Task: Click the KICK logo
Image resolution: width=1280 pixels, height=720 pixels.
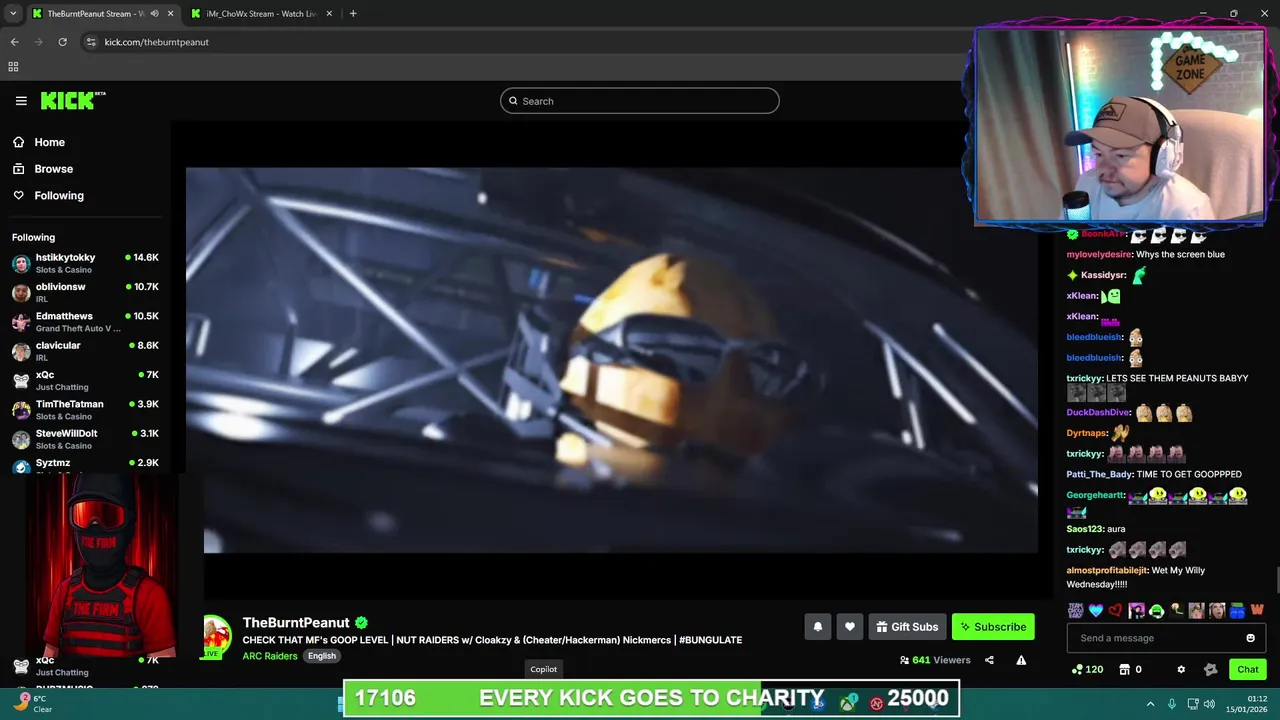Action: tap(73, 100)
